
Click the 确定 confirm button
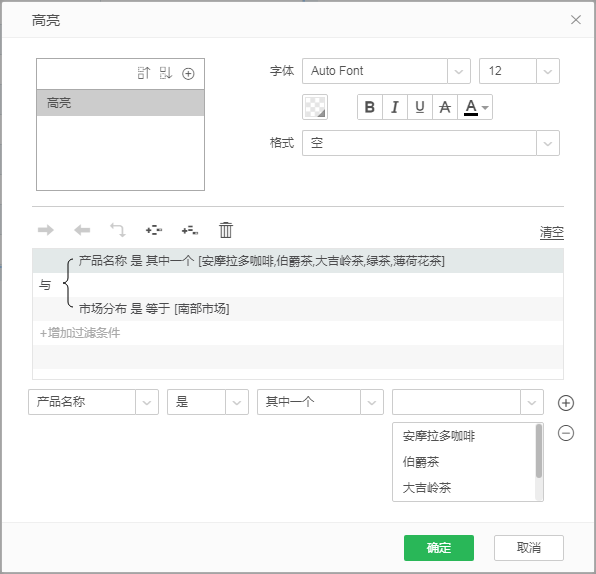(x=439, y=548)
